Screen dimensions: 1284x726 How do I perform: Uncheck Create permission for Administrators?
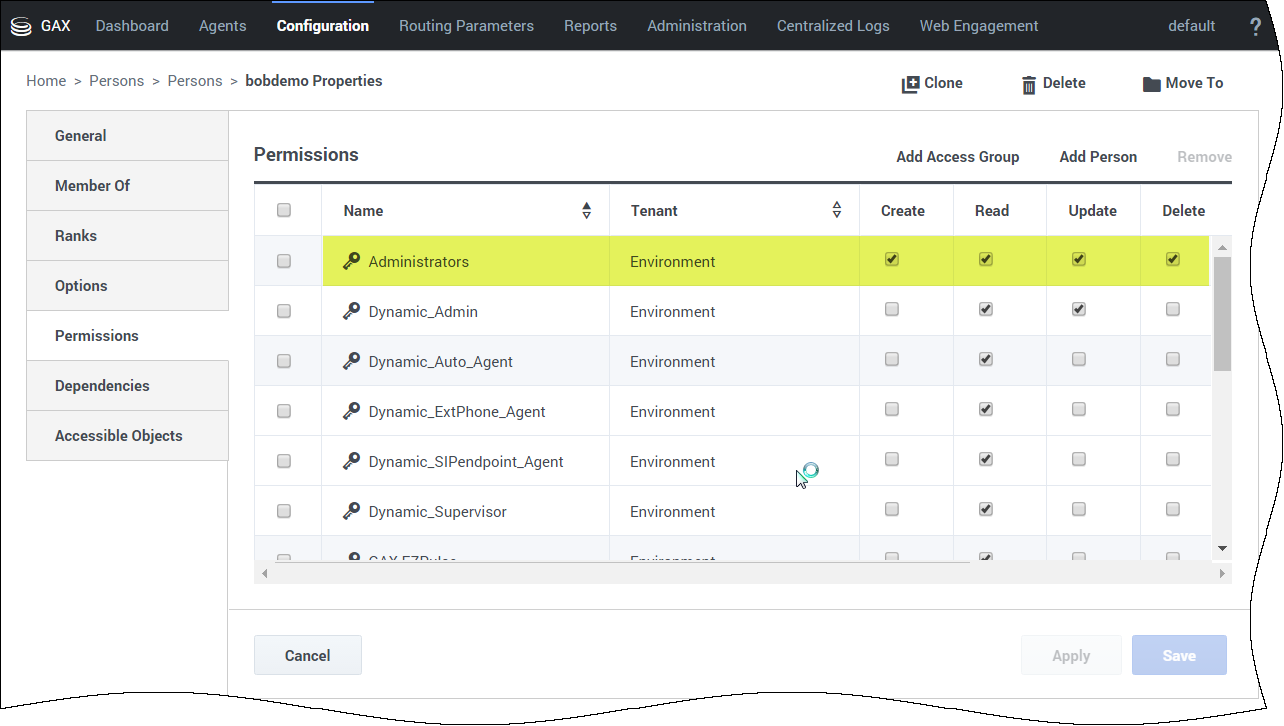click(892, 259)
